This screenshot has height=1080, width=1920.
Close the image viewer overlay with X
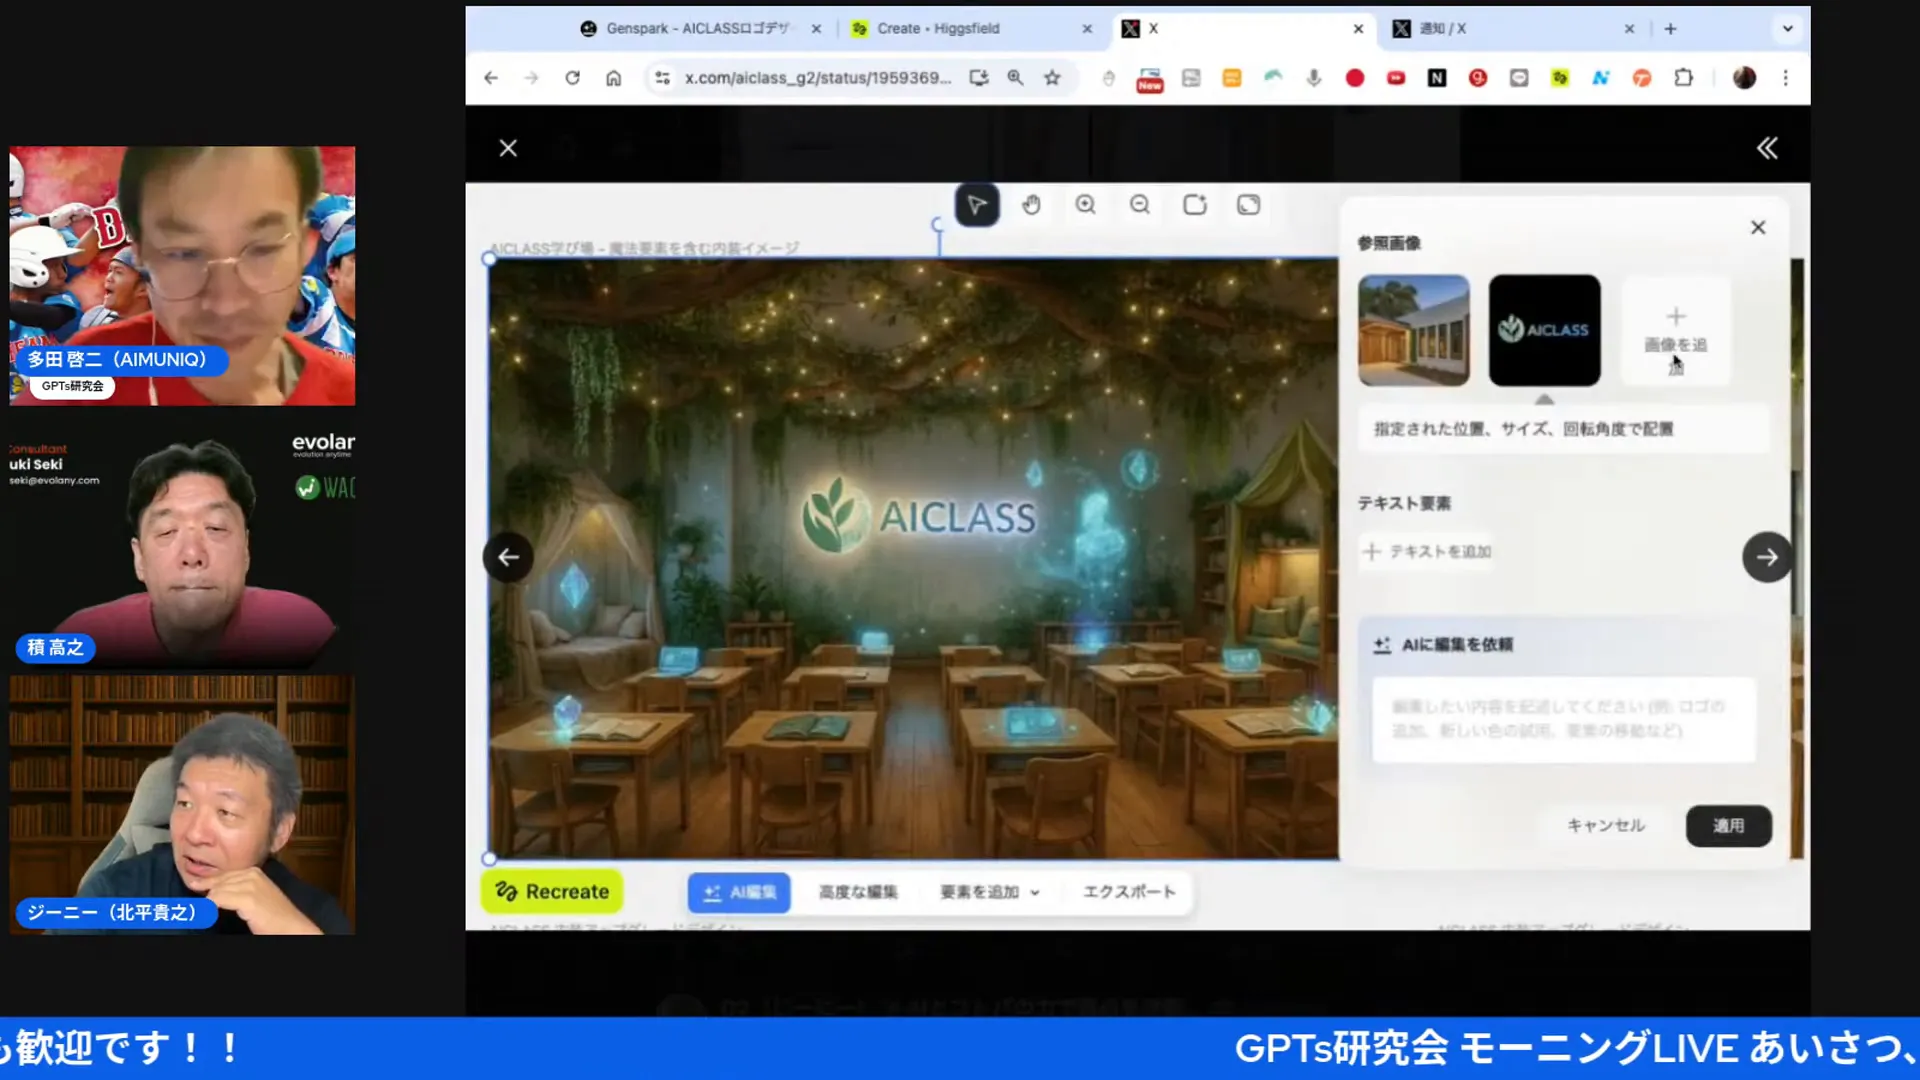tap(508, 148)
